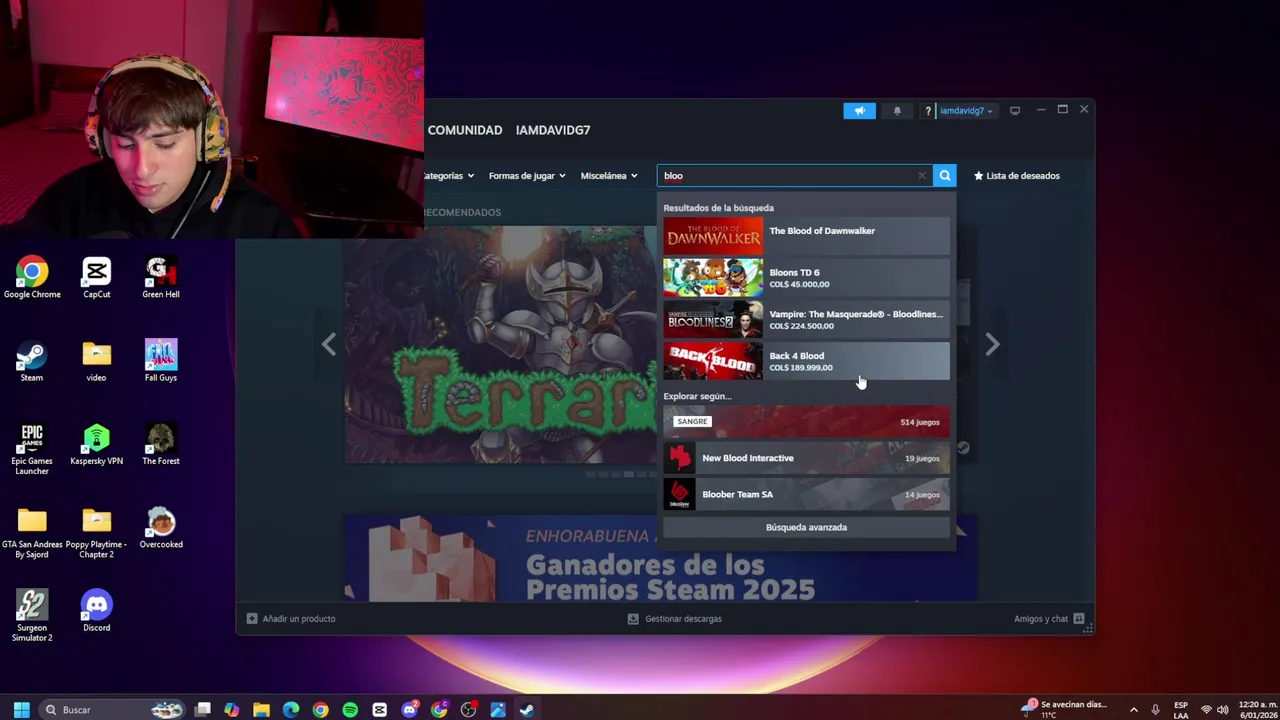Open Fall Guys desktop shortcut
The height and width of the screenshot is (720, 1280).
(x=161, y=361)
